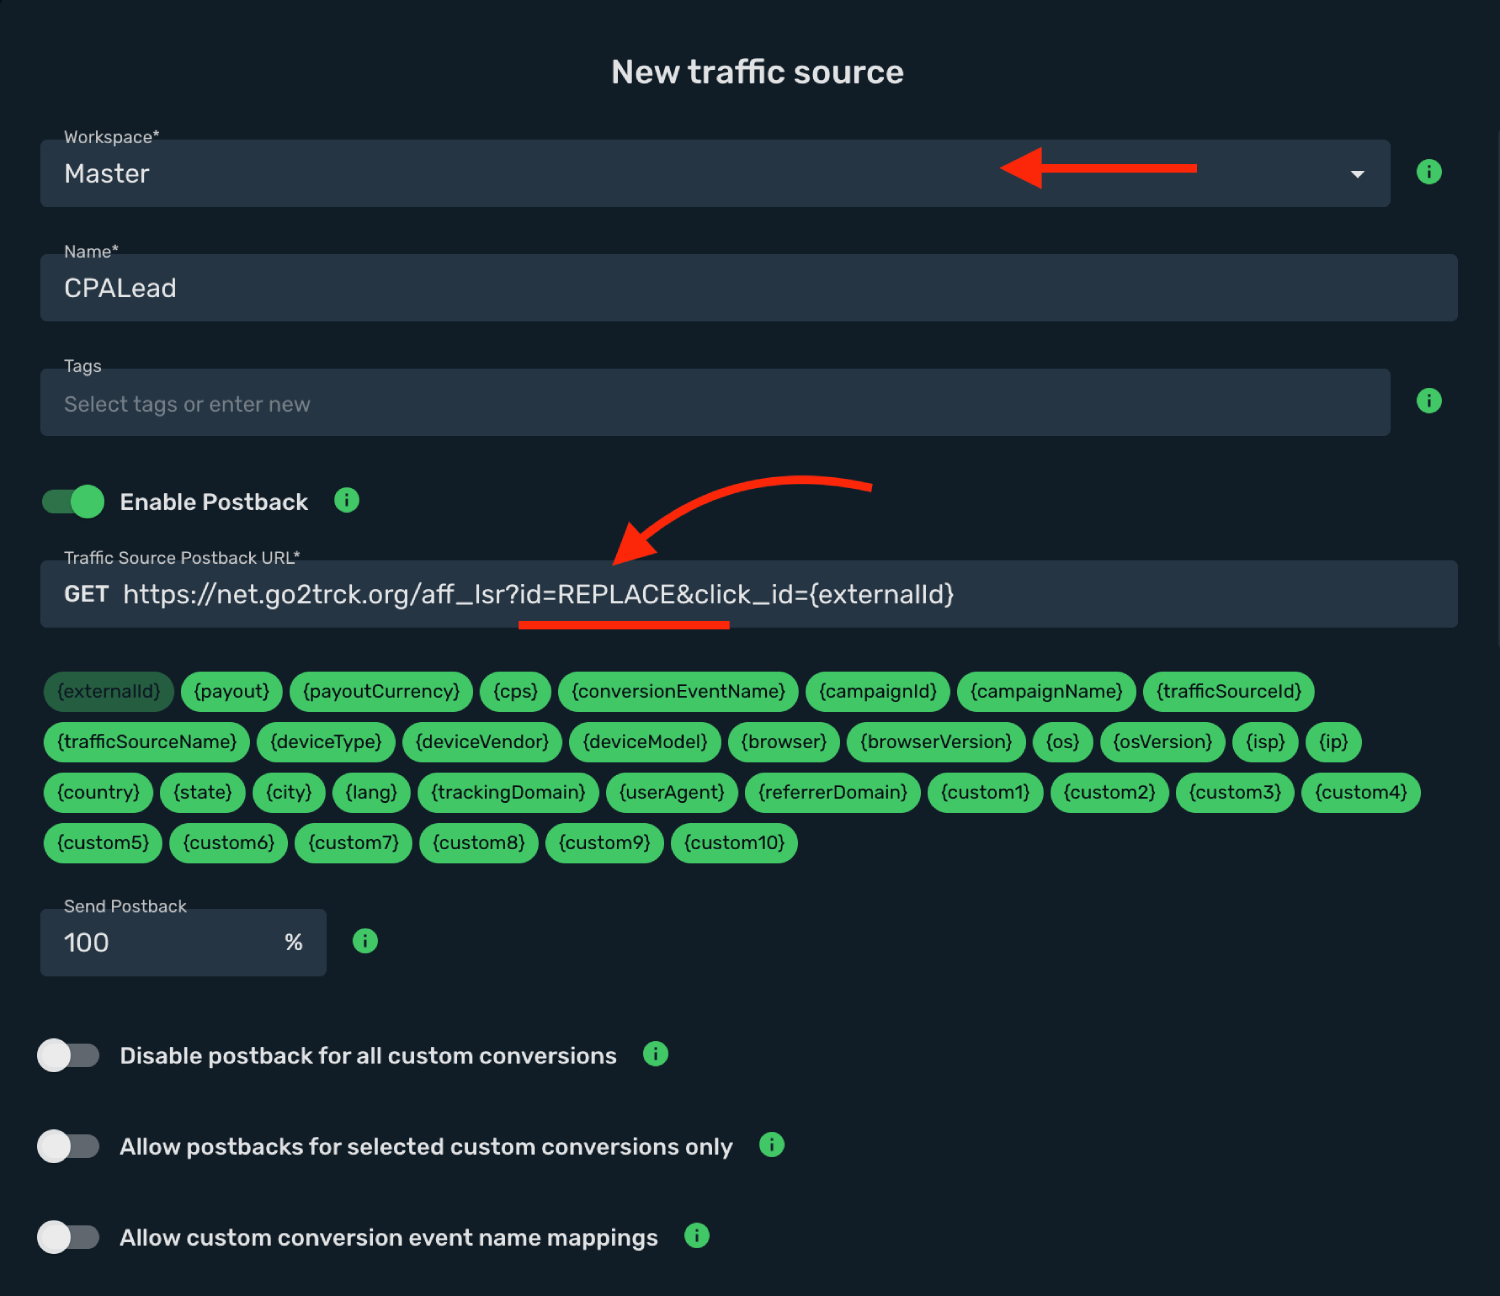Add the {isp} token

1266,742
